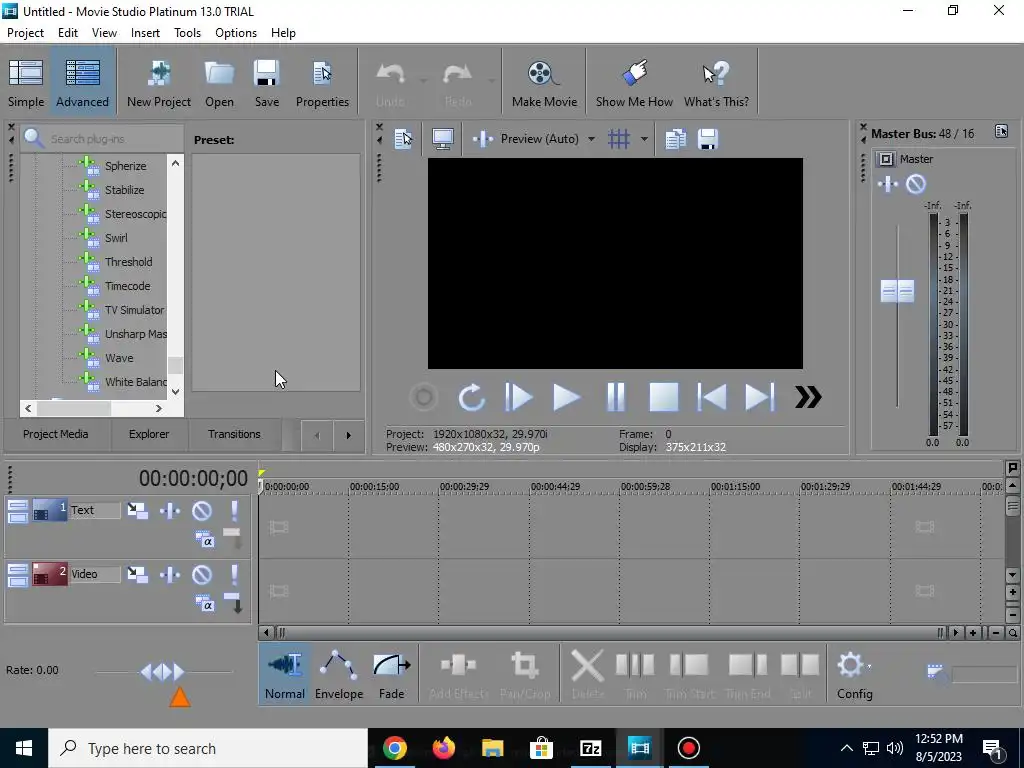Image resolution: width=1024 pixels, height=768 pixels.
Task: Start a New Project
Action: tap(159, 82)
